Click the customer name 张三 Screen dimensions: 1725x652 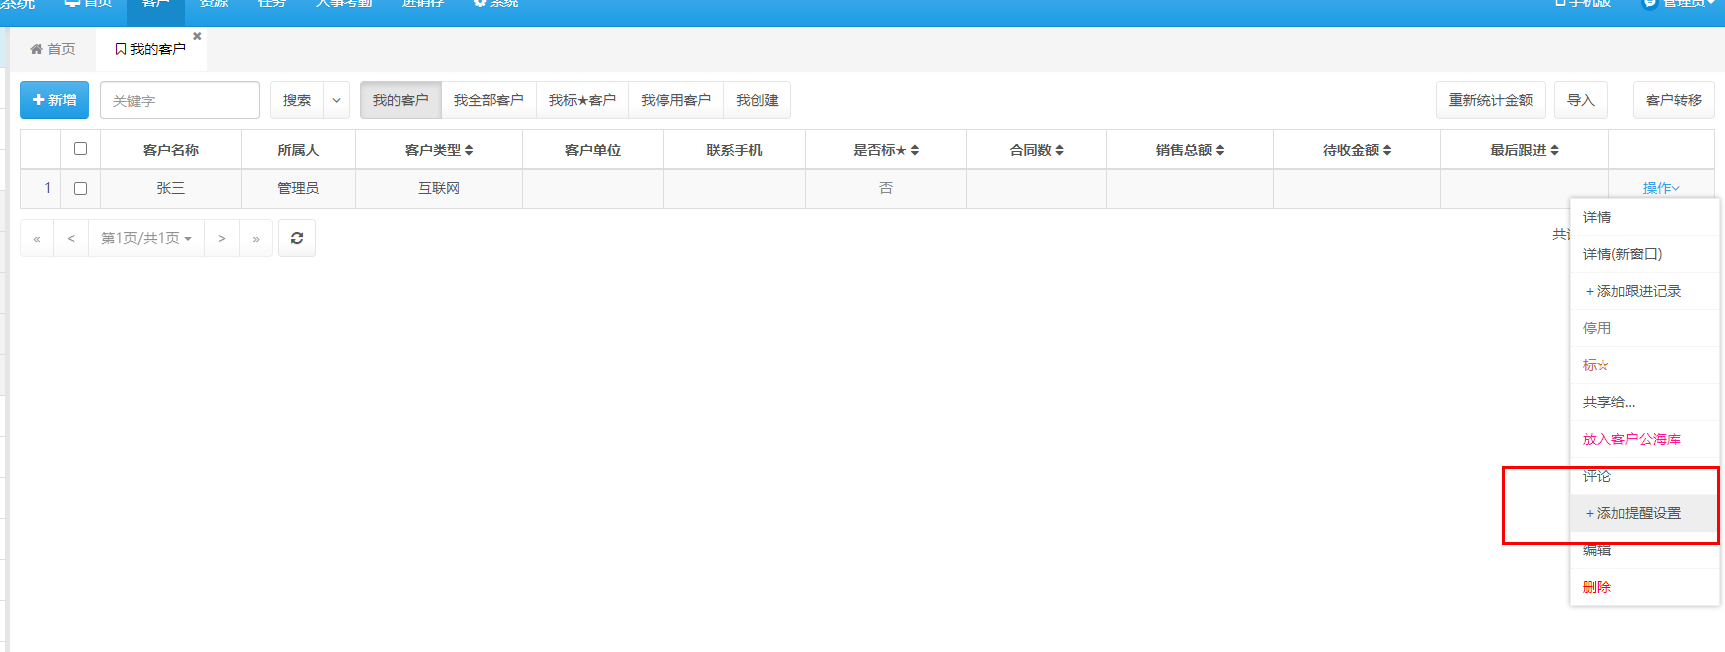170,188
